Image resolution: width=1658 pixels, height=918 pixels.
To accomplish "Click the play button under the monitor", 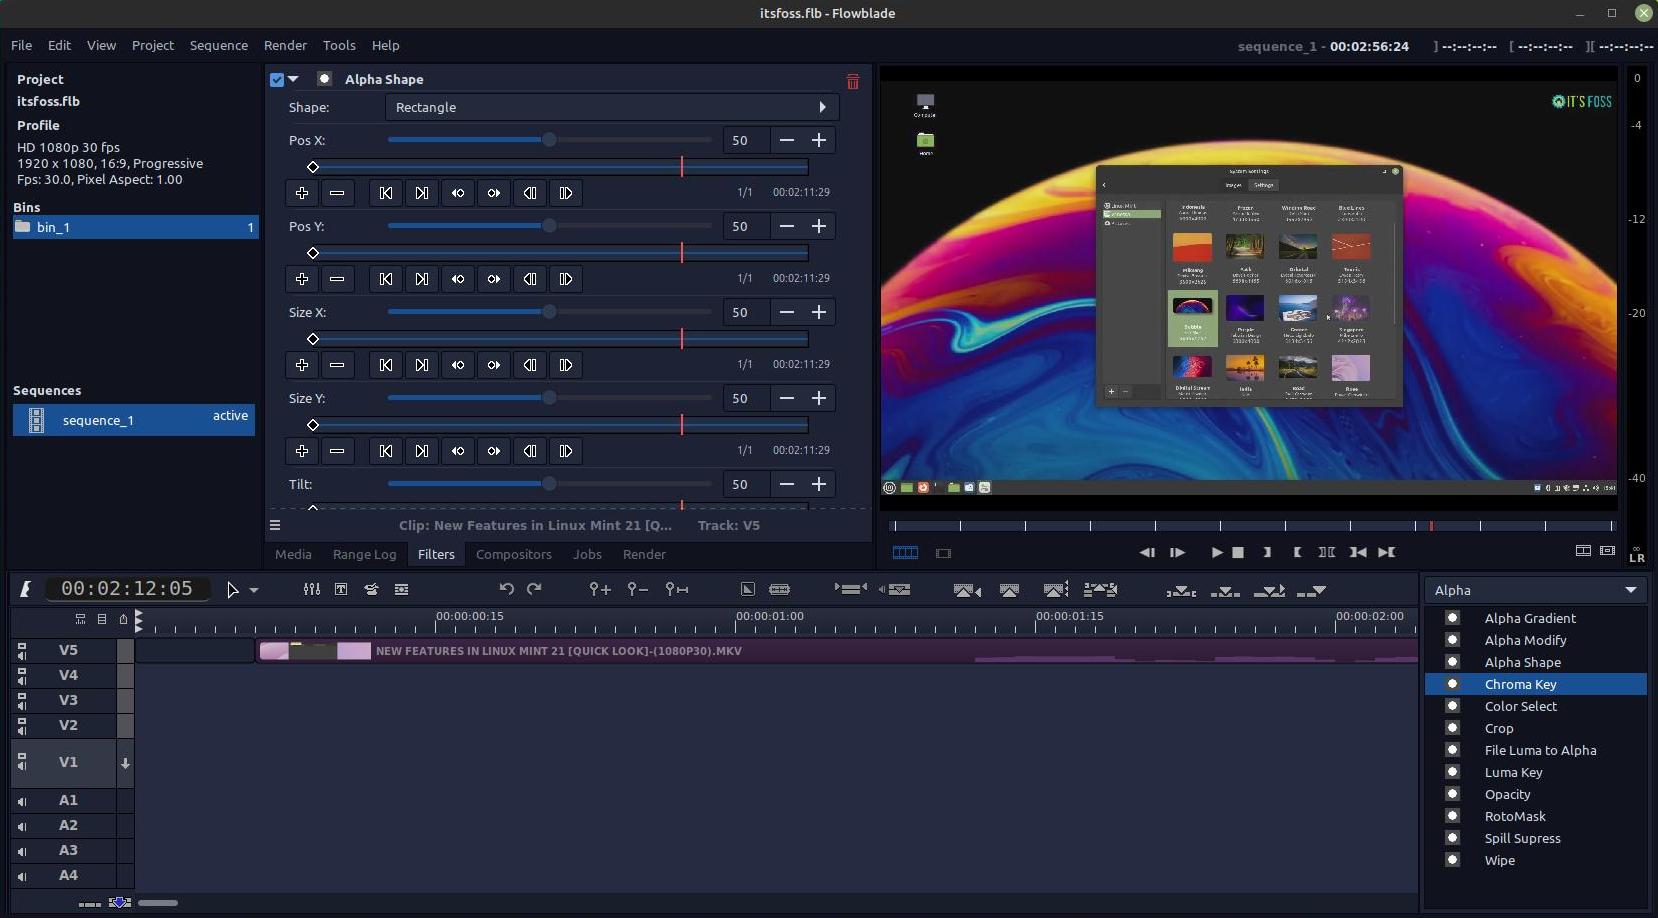I will (1216, 552).
